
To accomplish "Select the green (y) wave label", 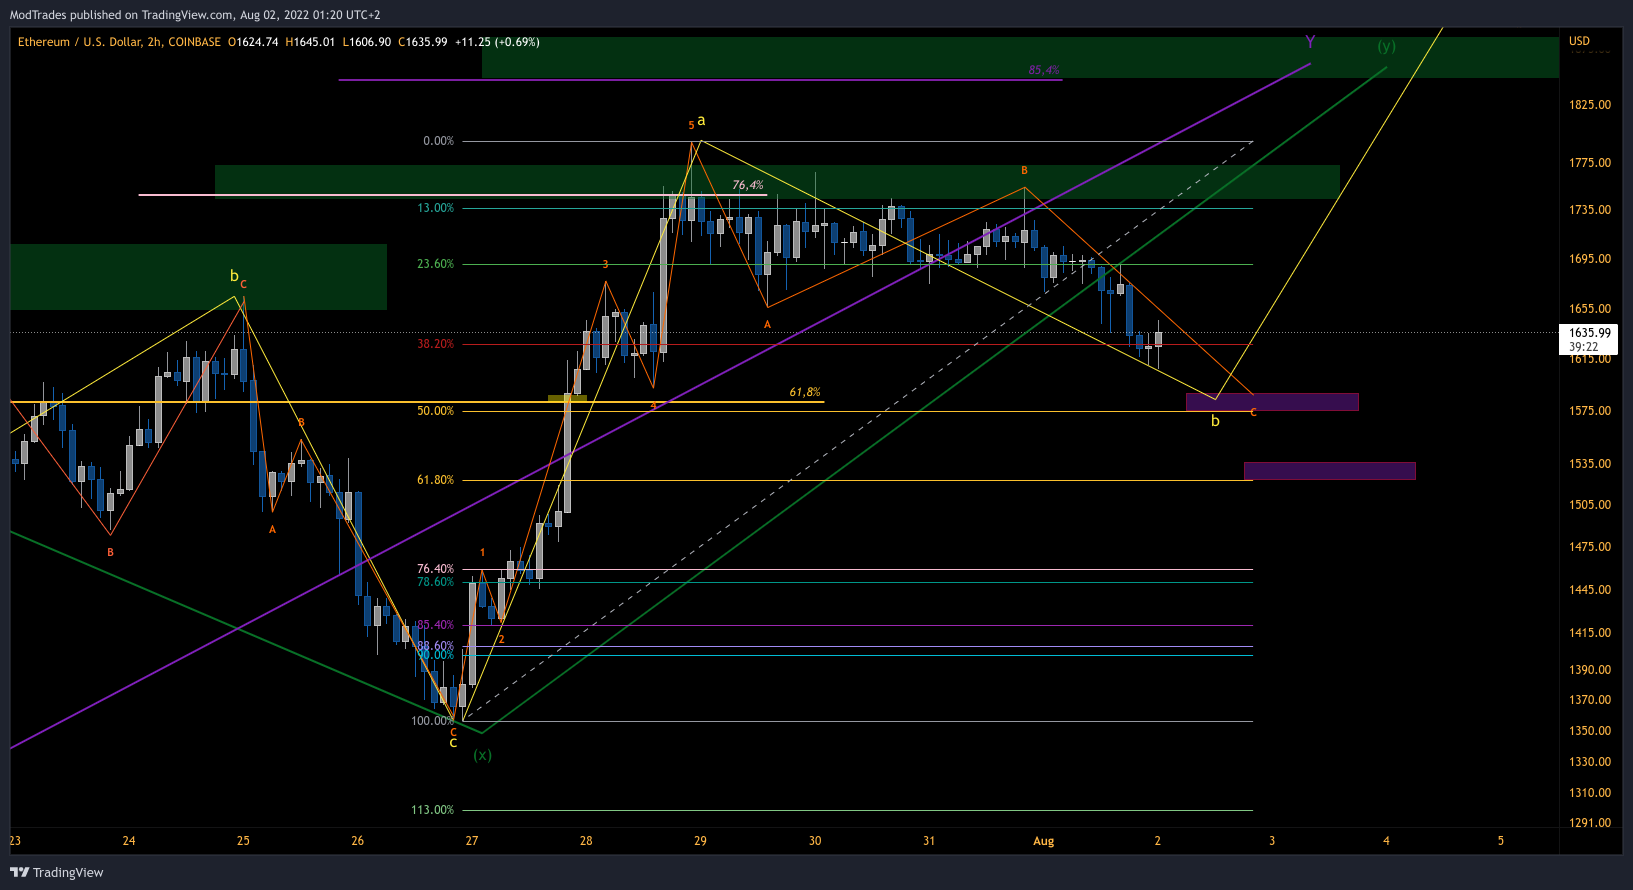I will pyautogui.click(x=1386, y=46).
